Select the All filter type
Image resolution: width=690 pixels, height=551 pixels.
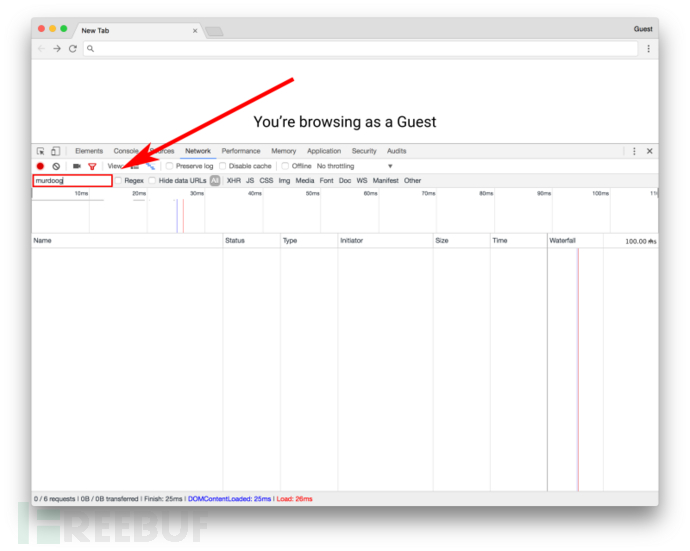[215, 180]
